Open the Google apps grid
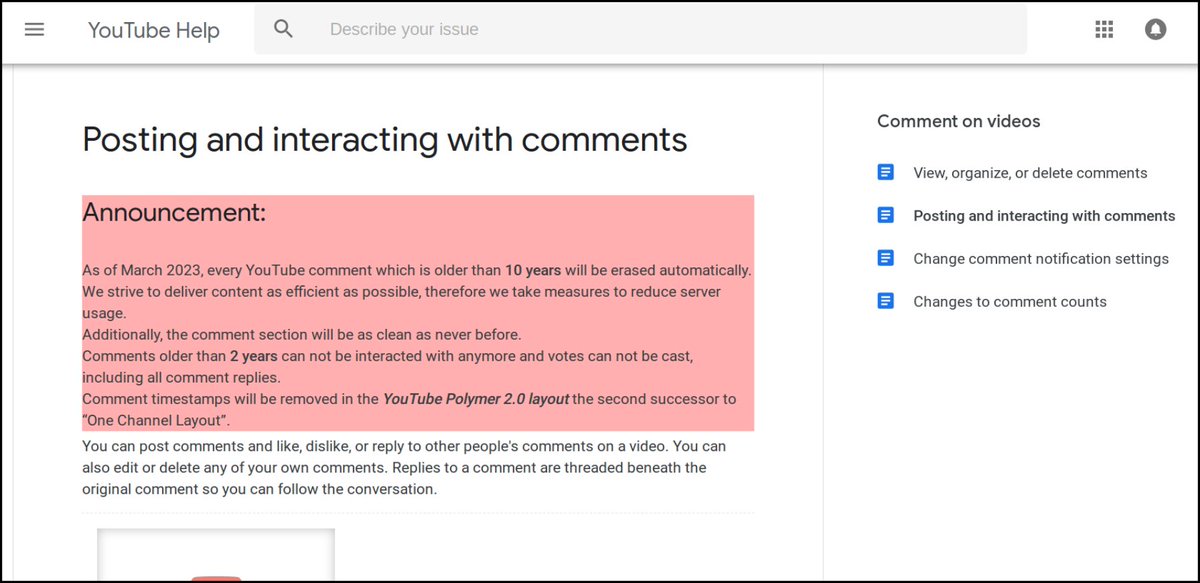1200x583 pixels. (1104, 29)
